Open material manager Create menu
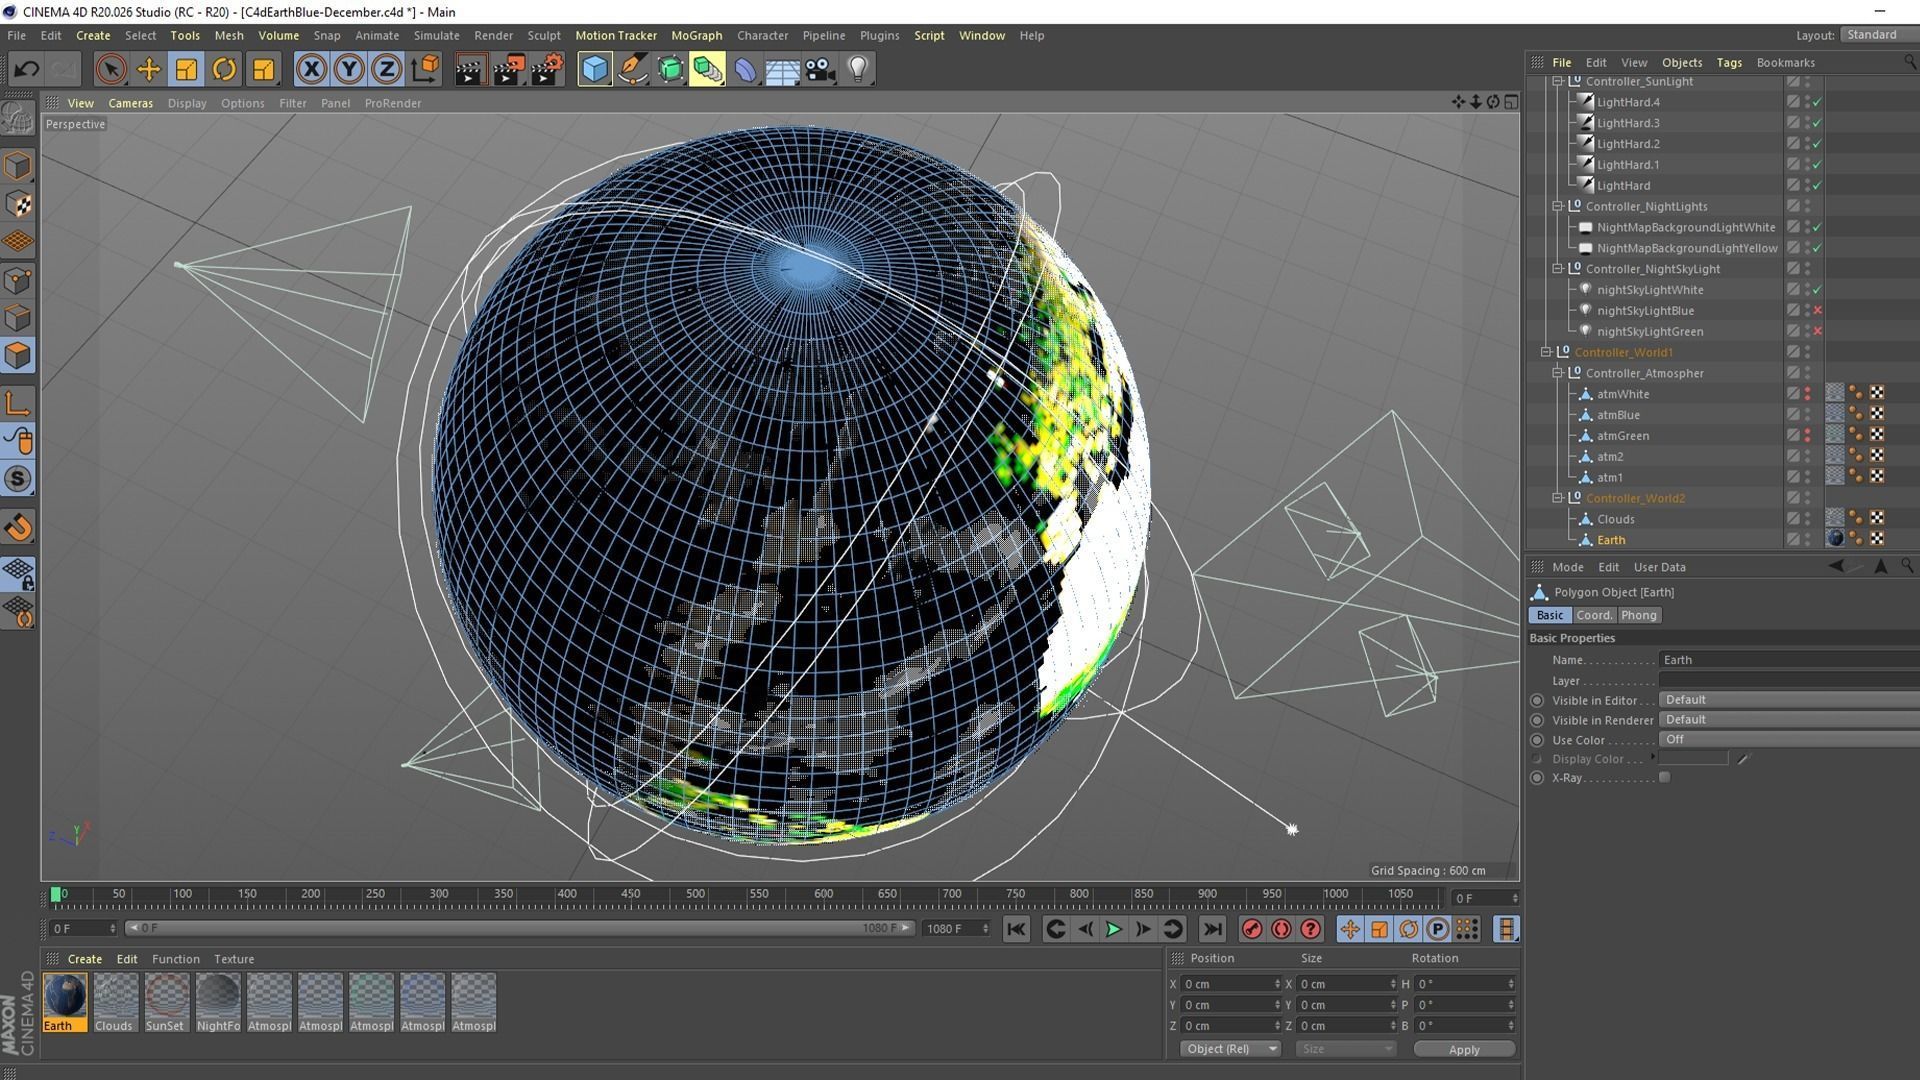The width and height of the screenshot is (1920, 1080). 84,959
